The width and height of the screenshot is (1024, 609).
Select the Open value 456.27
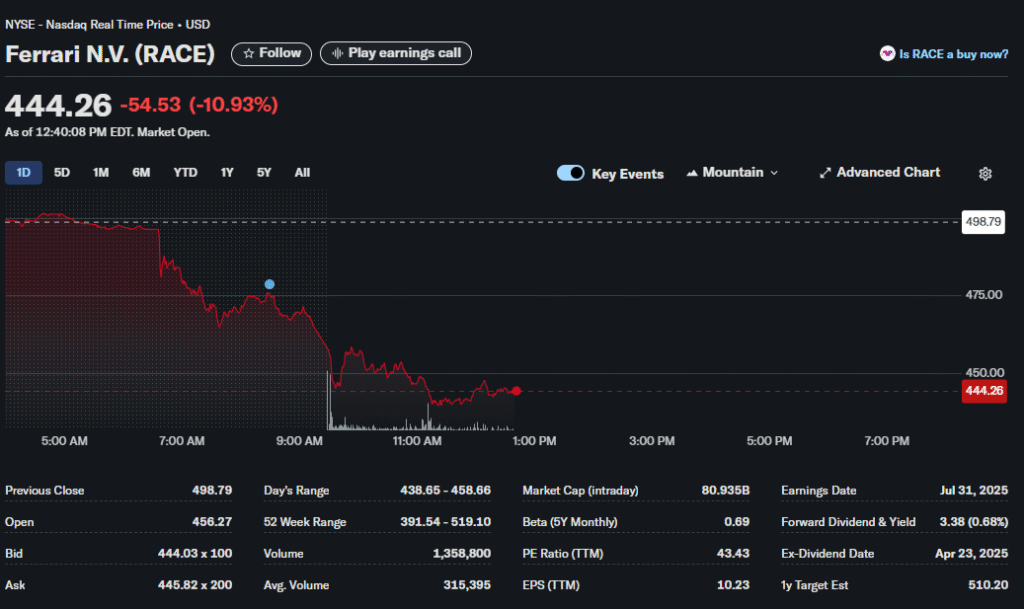(212, 522)
